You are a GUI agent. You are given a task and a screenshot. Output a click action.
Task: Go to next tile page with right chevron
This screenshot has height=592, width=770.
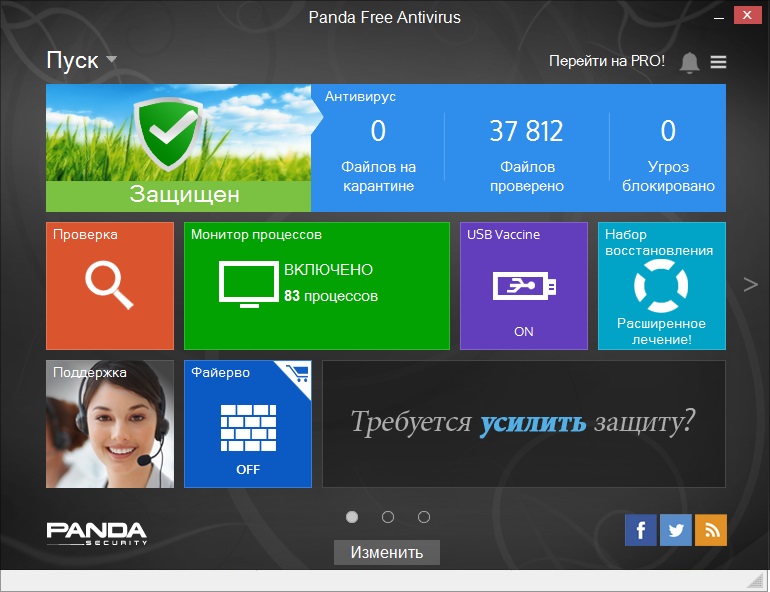point(750,284)
